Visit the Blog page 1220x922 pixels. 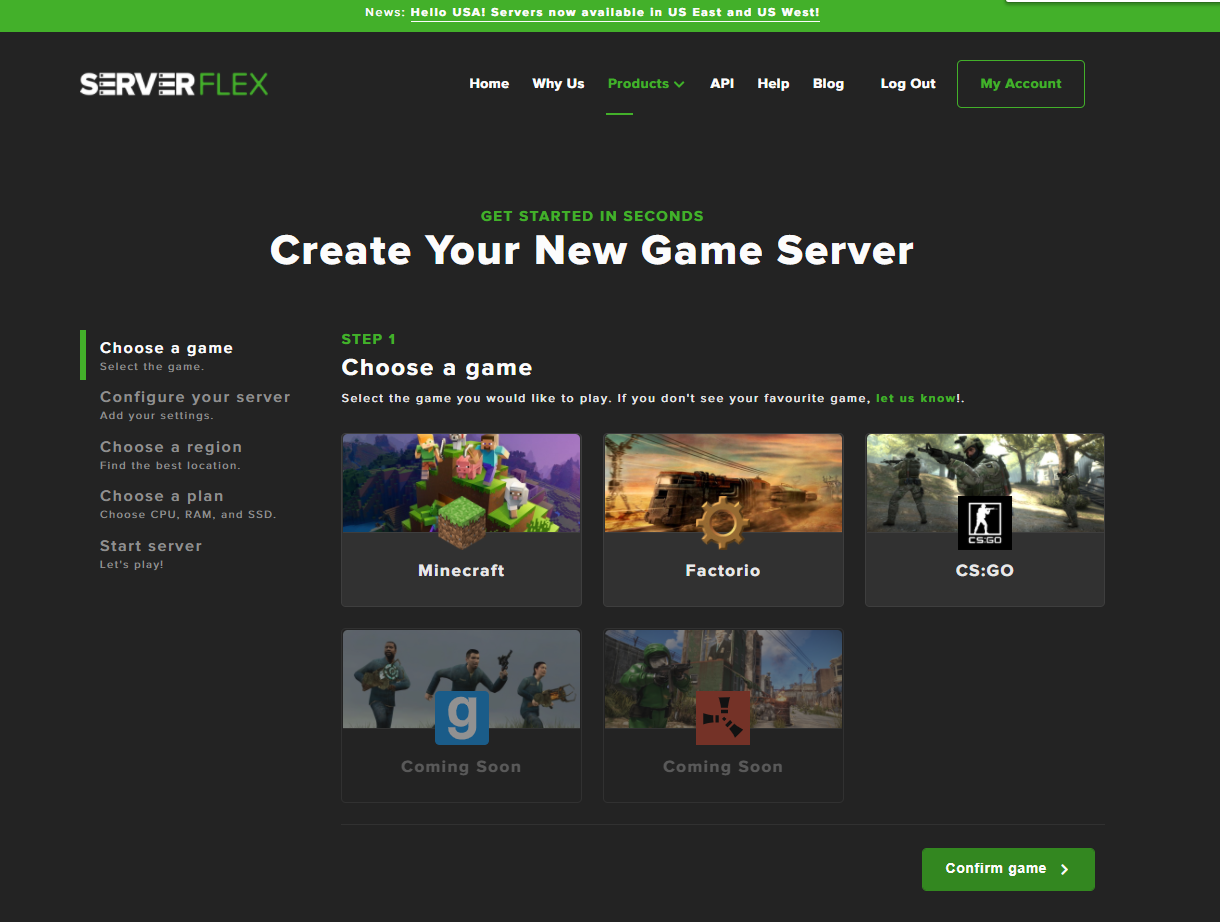828,84
